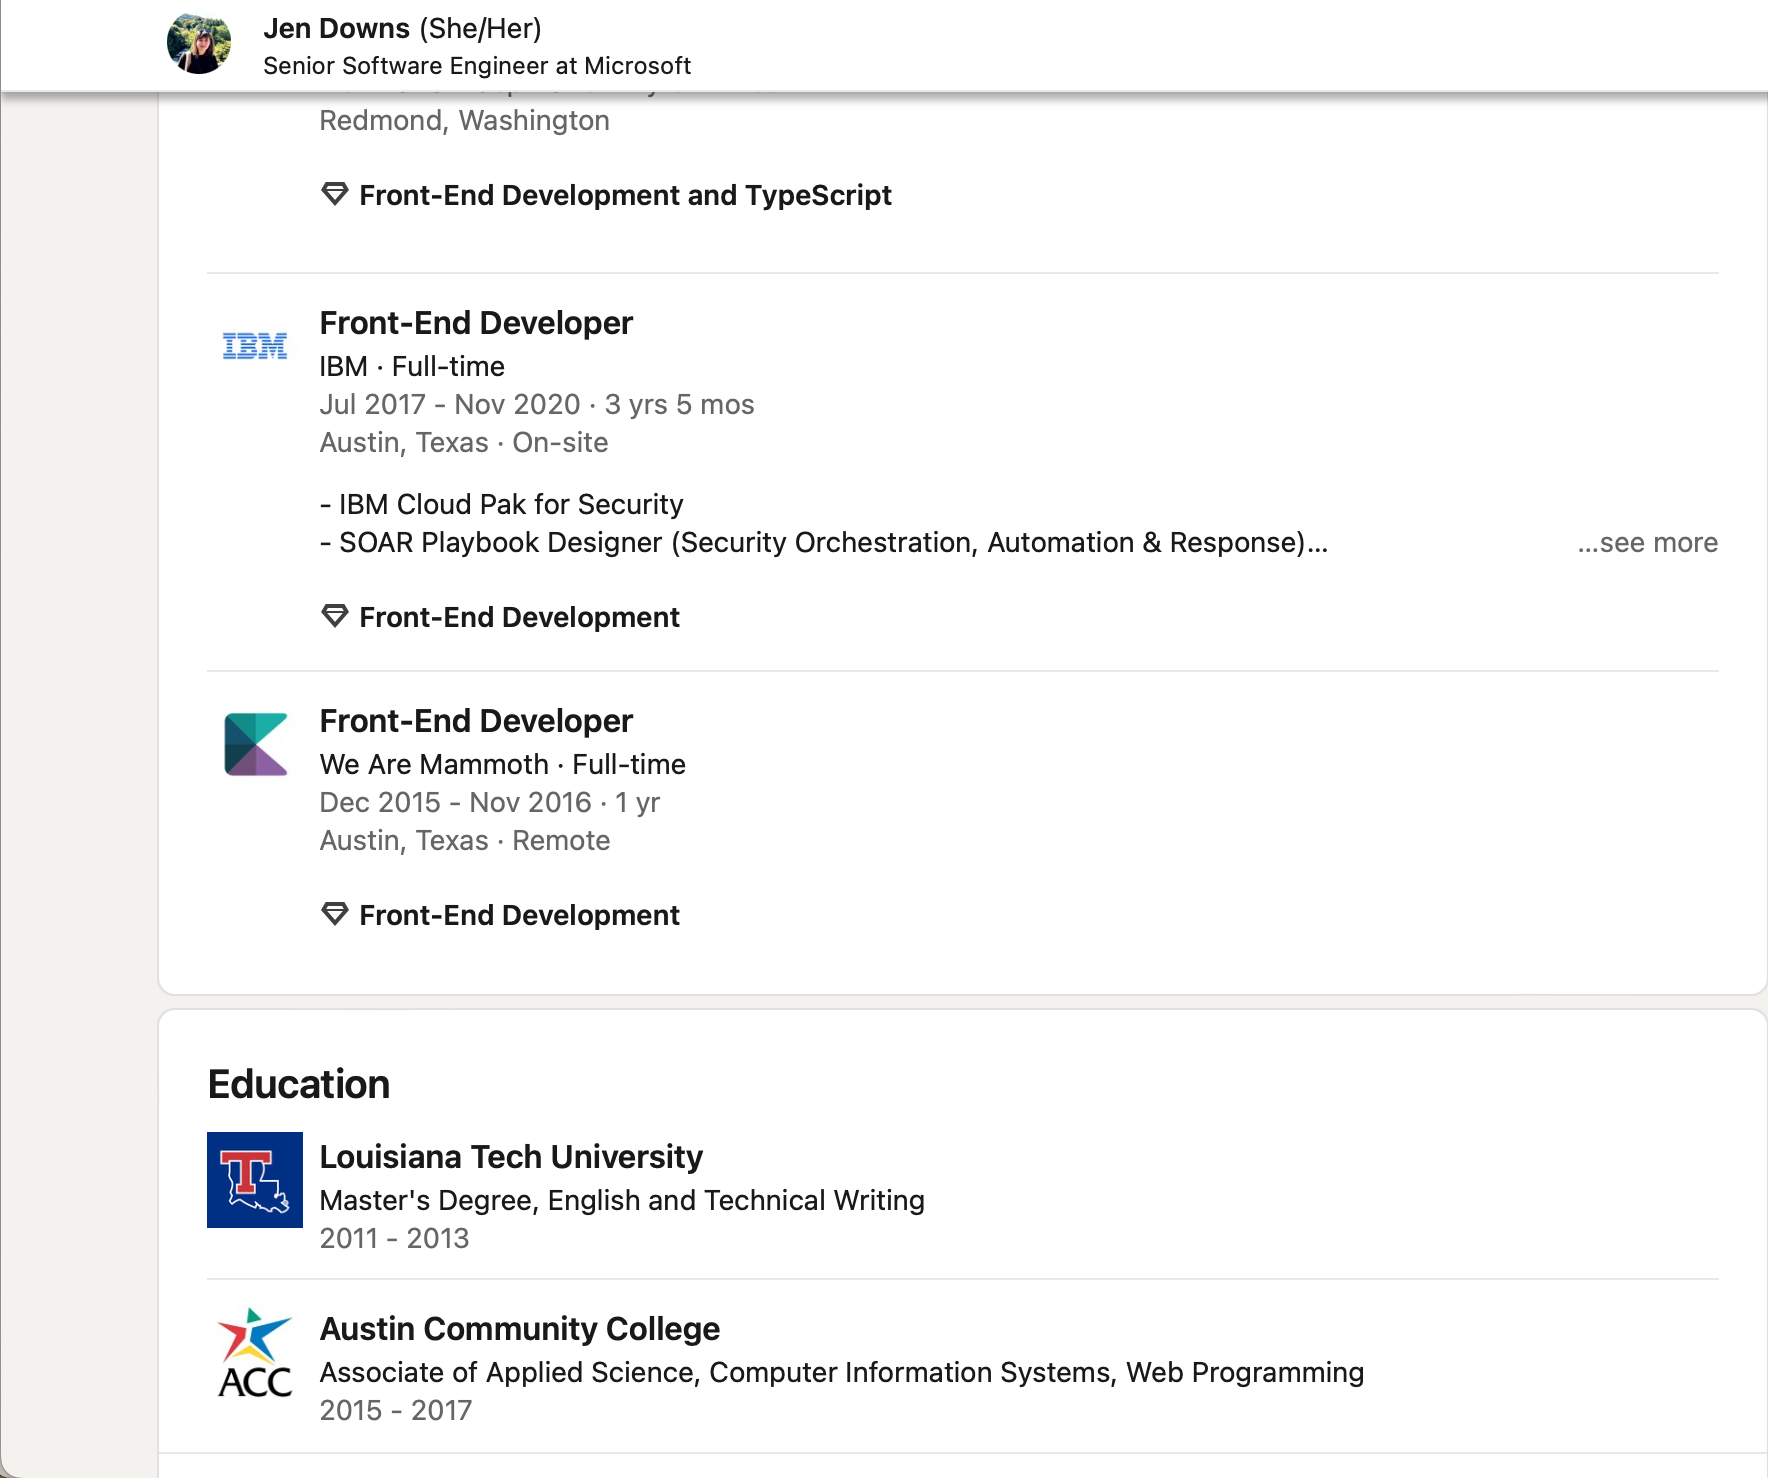
Task: Open Louisiana Tech University school page
Action: click(x=511, y=1157)
